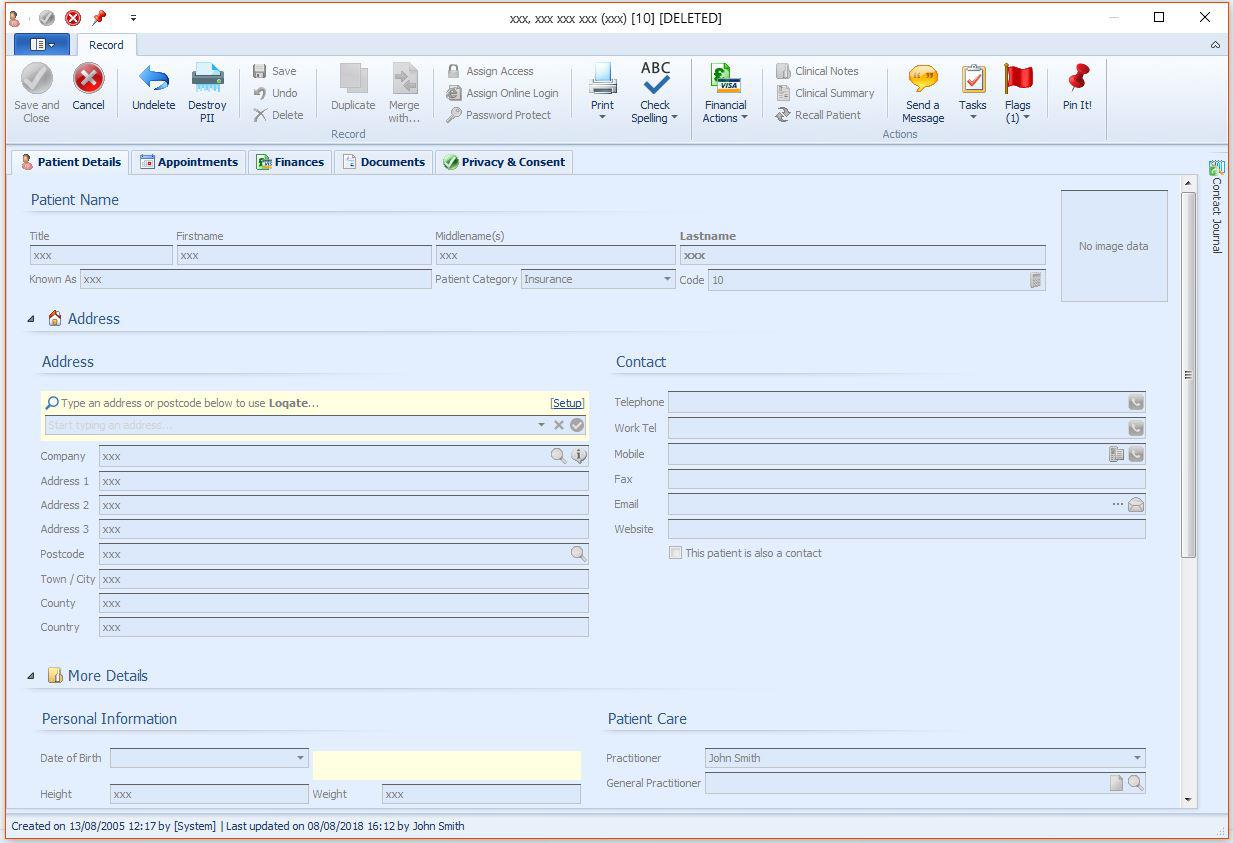Open the Practitioner dropdown
This screenshot has width=1233, height=843.
(x=1137, y=758)
